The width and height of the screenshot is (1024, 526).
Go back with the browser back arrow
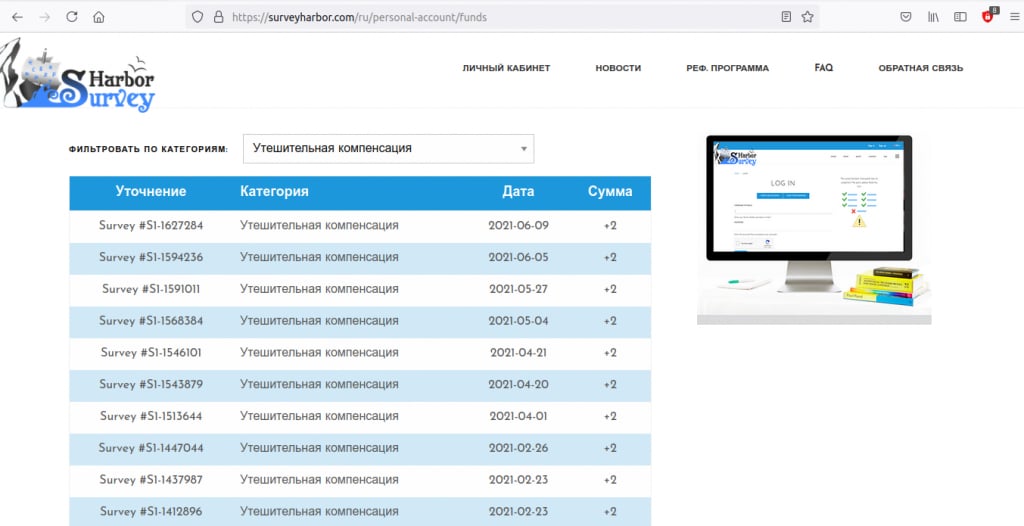click(x=18, y=17)
